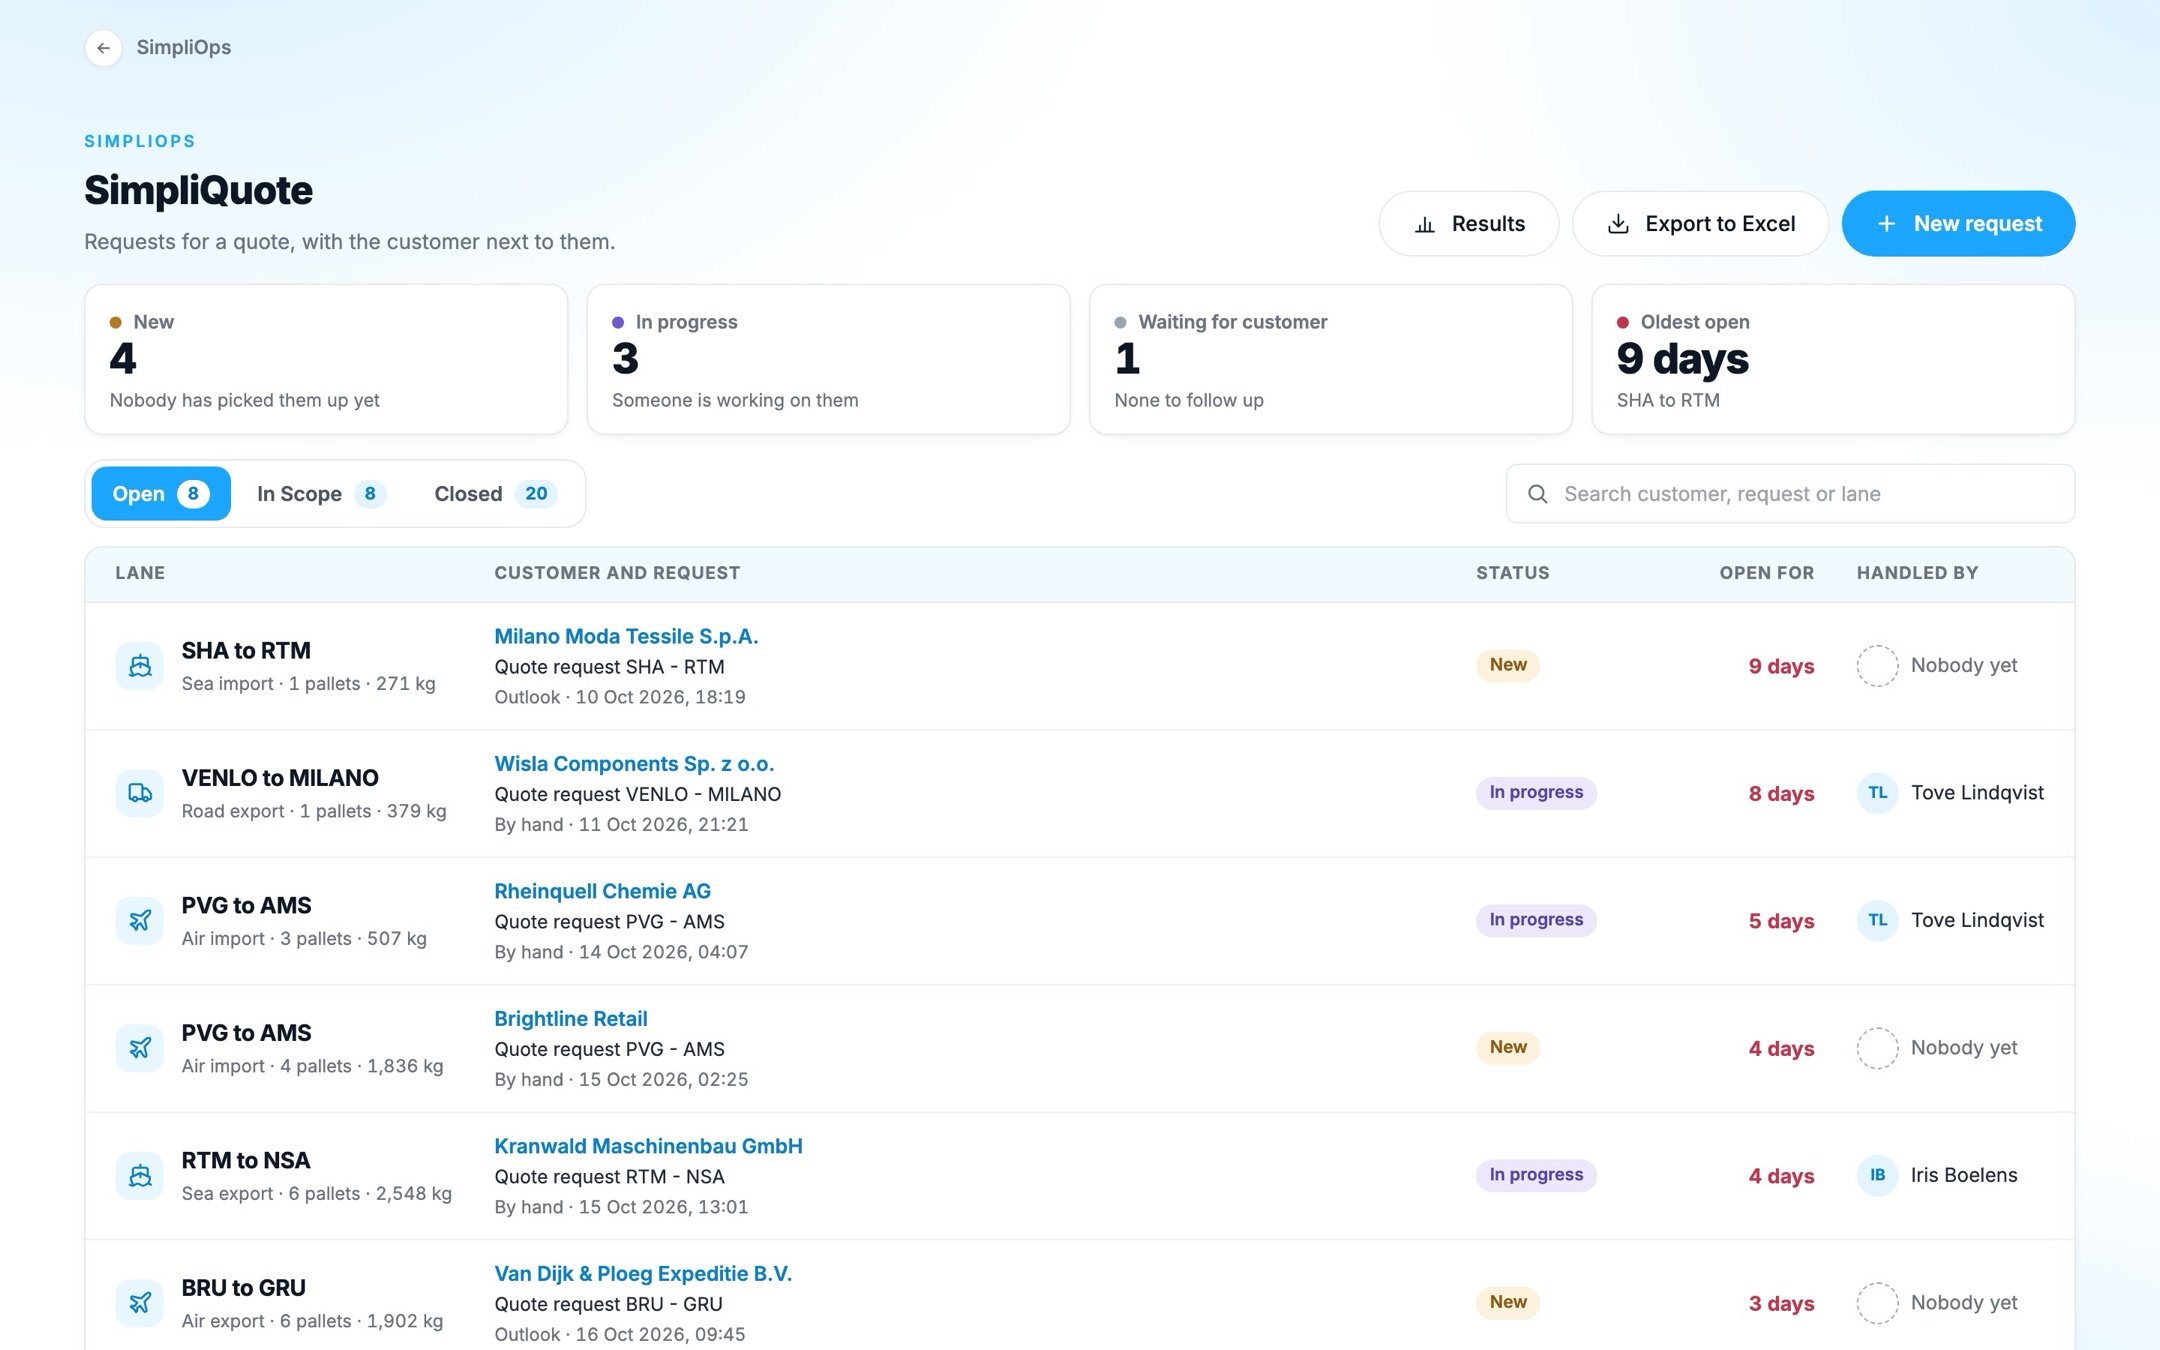Switch to the In Scope tab
This screenshot has width=2160, height=1350.
[320, 494]
